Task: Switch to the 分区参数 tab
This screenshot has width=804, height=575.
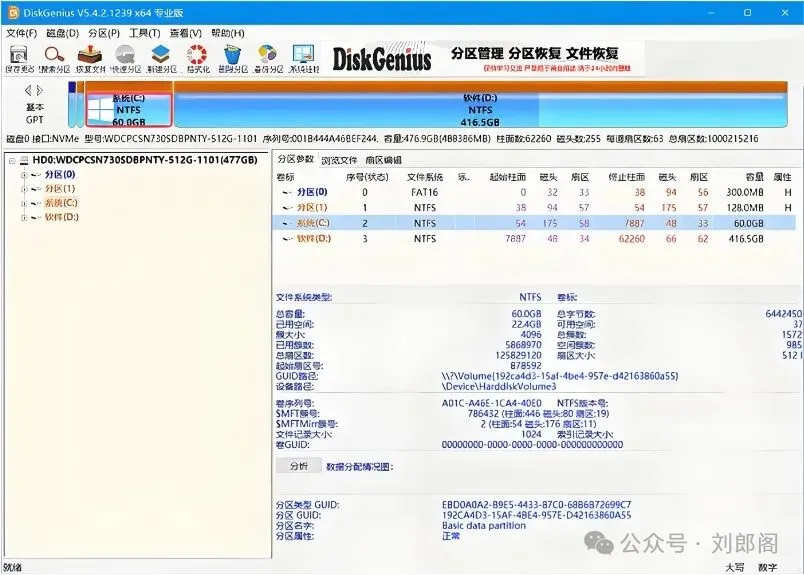Action: pyautogui.click(x=295, y=160)
